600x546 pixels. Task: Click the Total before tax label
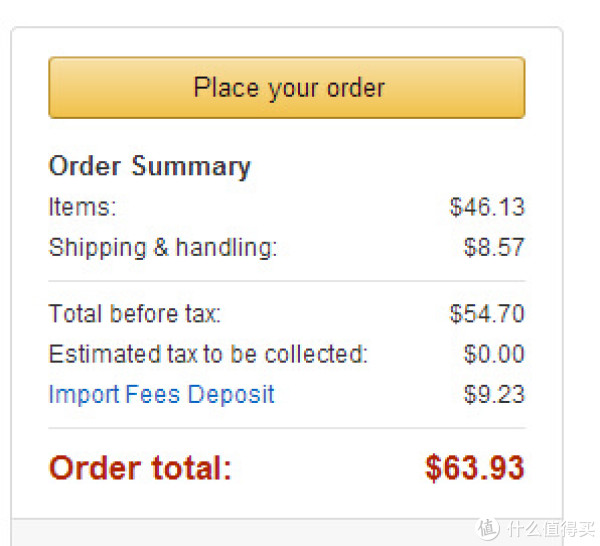tap(135, 314)
